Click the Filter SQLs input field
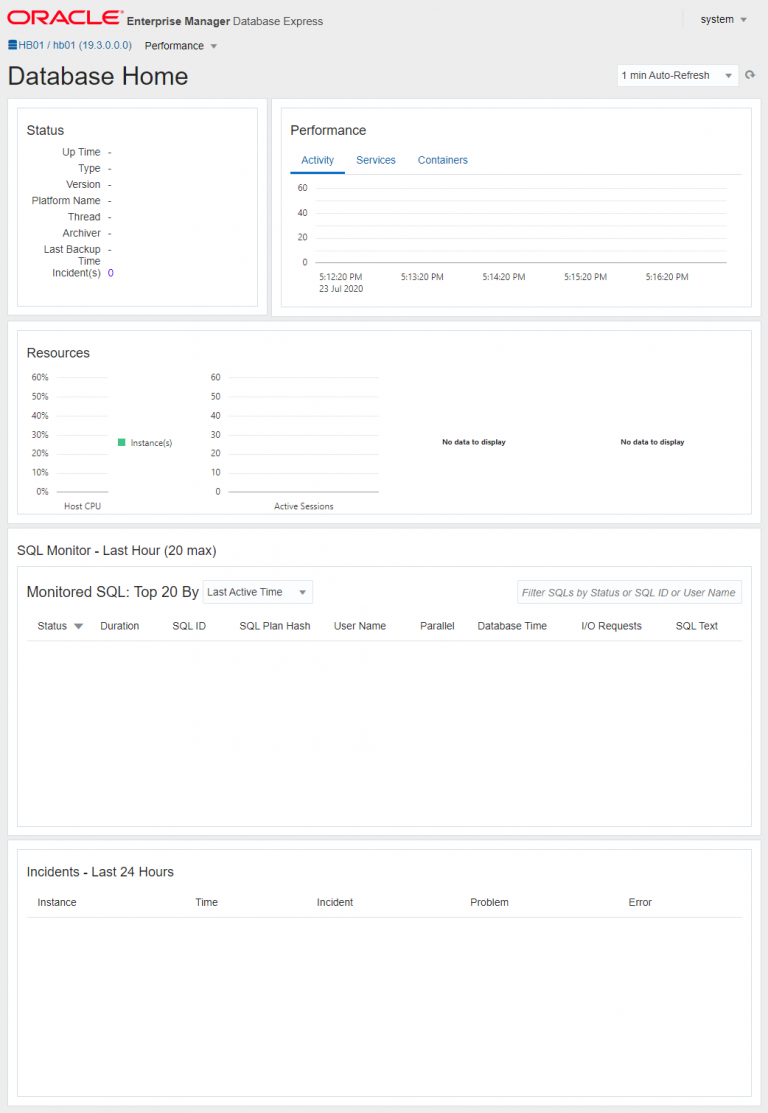Image resolution: width=768 pixels, height=1113 pixels. tap(629, 592)
